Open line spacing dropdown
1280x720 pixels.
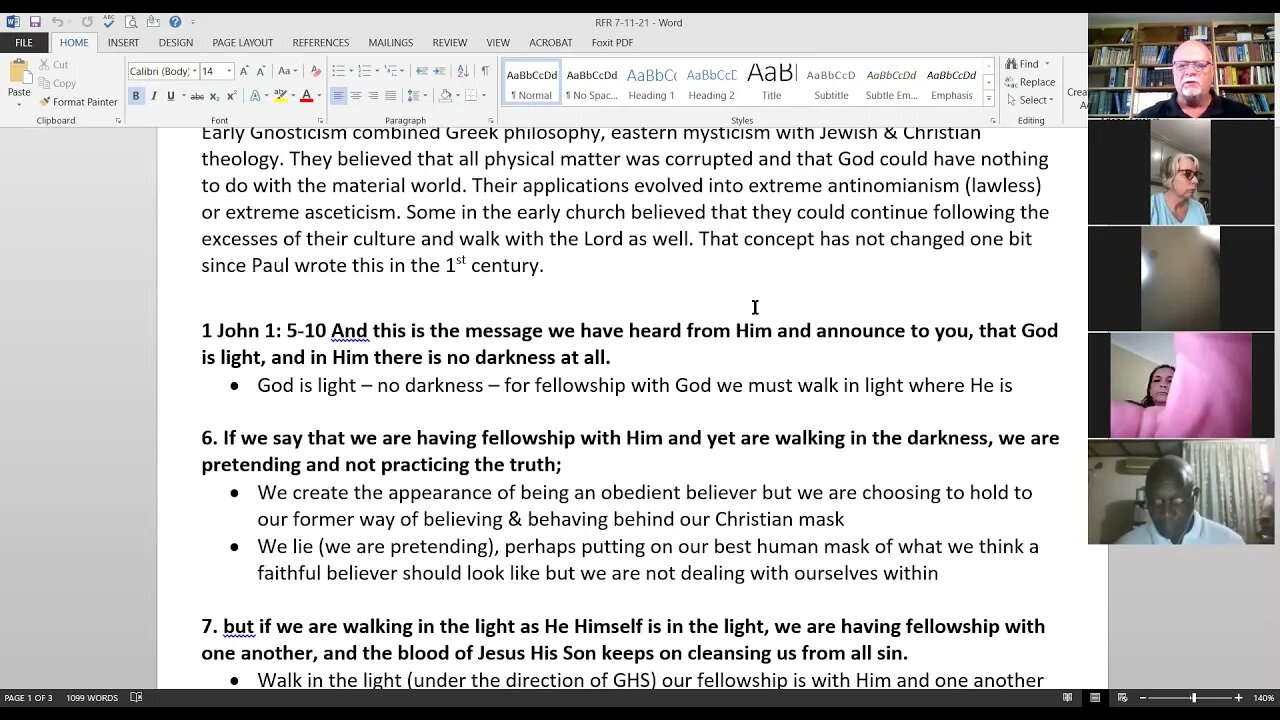416,96
